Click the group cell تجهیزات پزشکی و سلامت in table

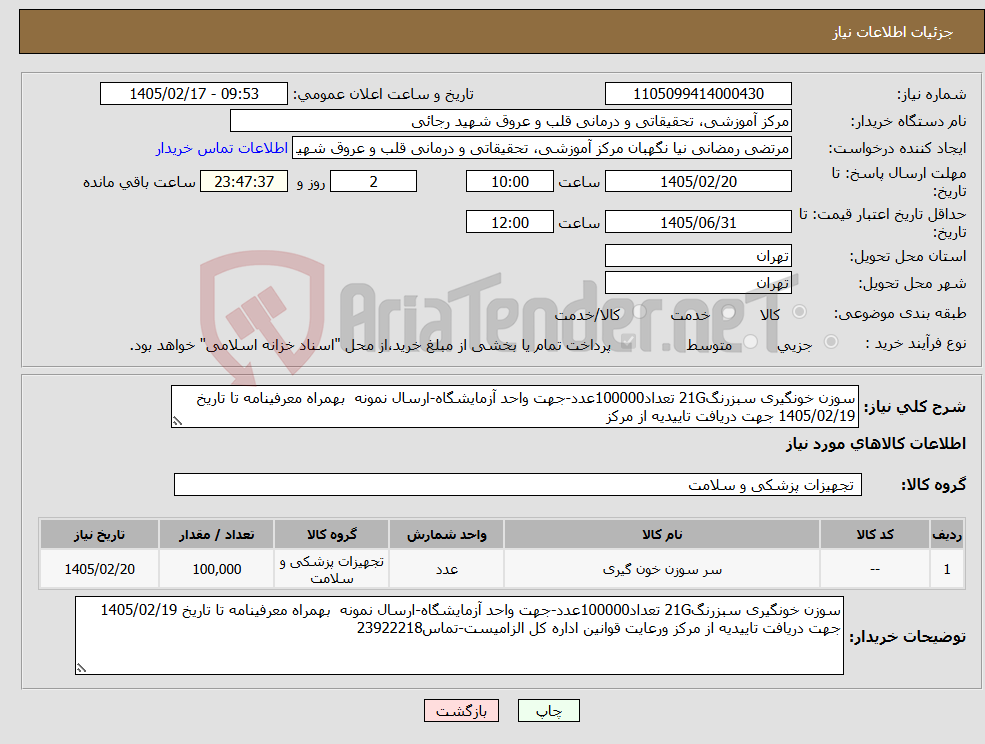(331, 569)
